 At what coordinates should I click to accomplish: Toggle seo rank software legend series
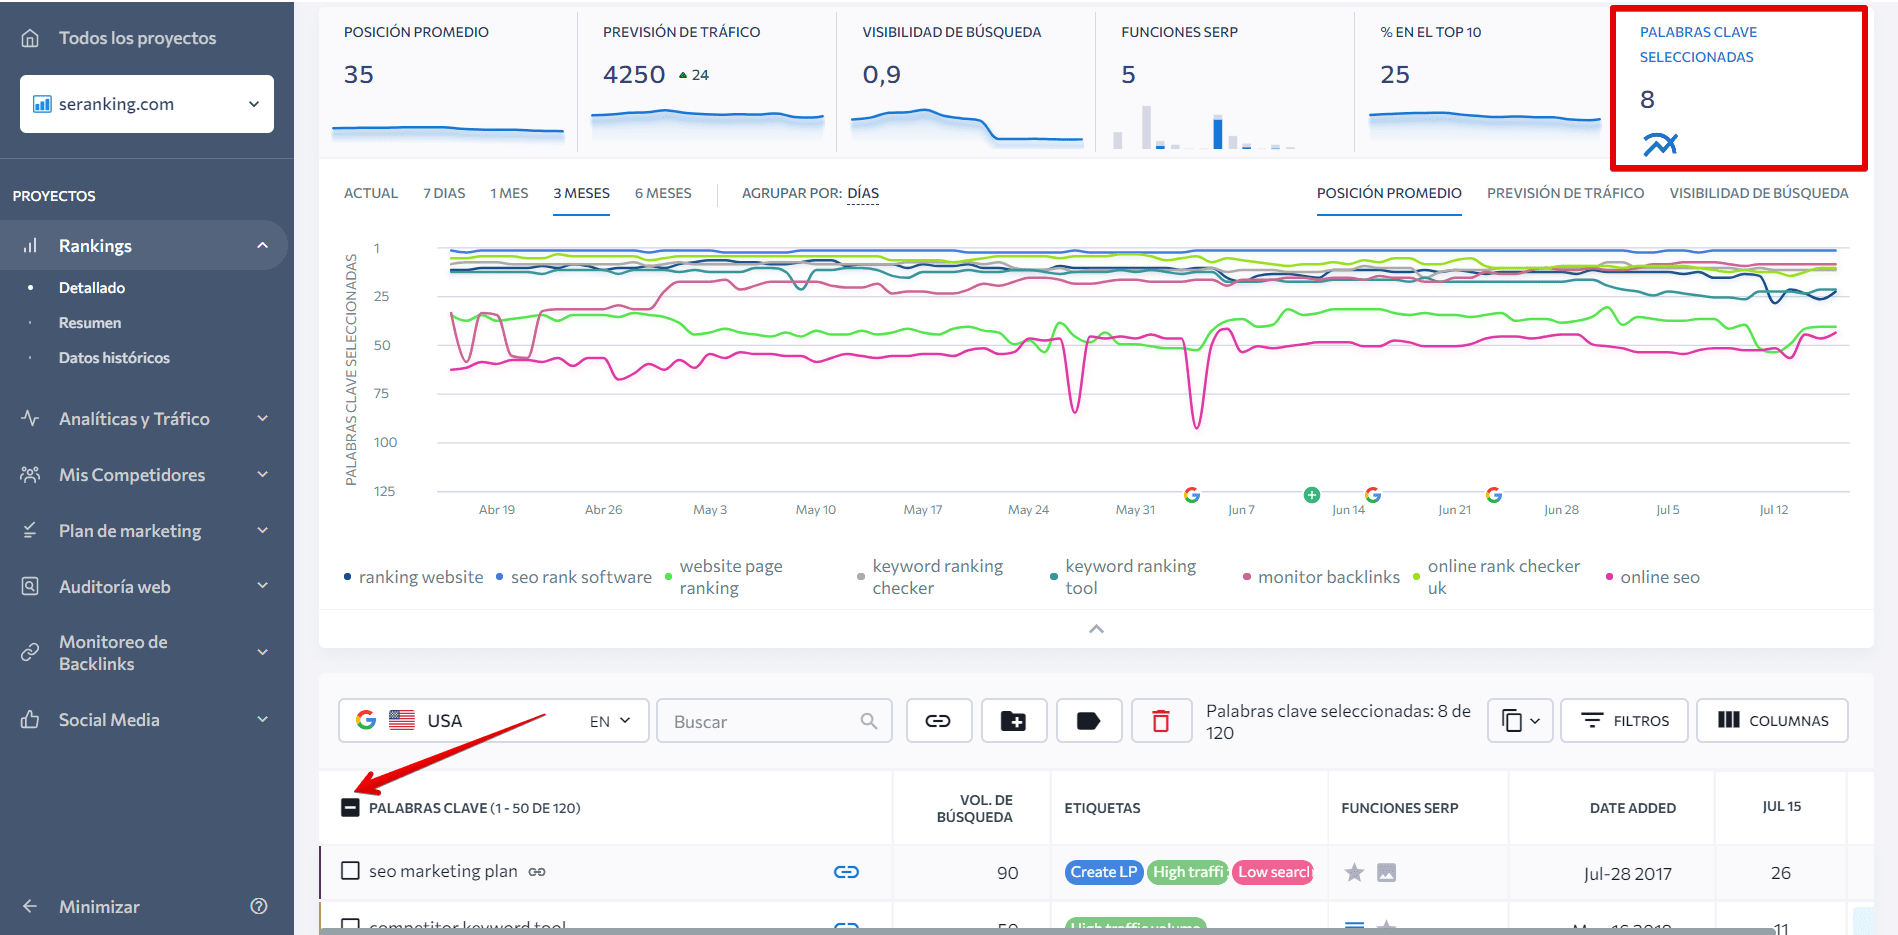574,577
